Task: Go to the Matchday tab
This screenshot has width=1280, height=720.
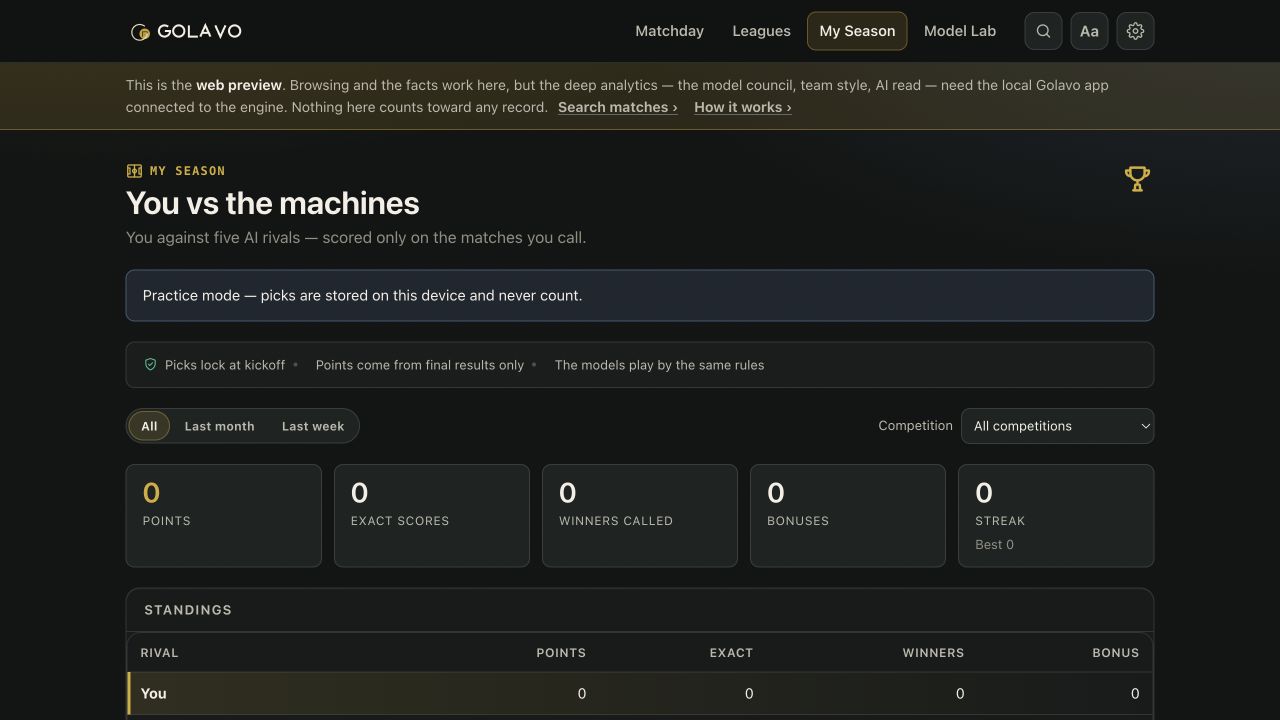Action: 669,31
